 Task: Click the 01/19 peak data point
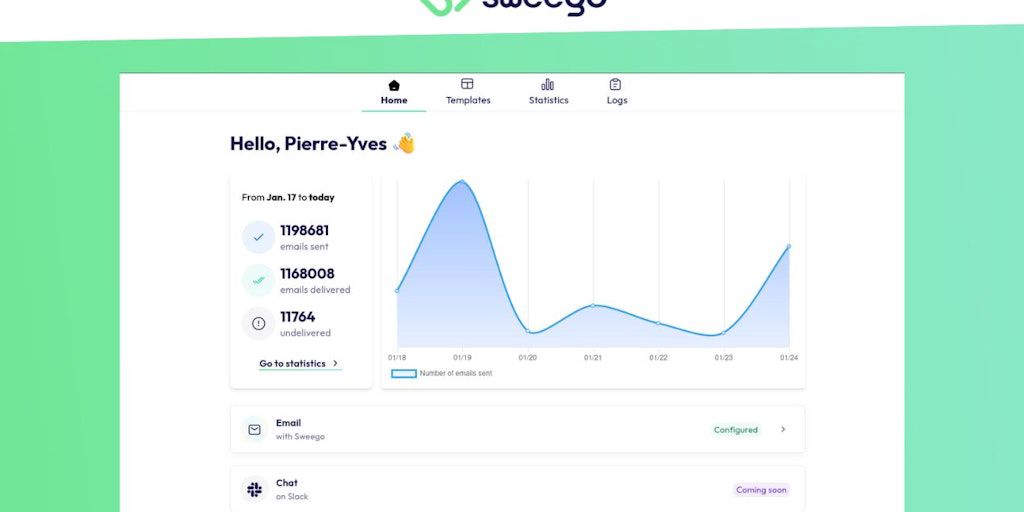click(462, 181)
